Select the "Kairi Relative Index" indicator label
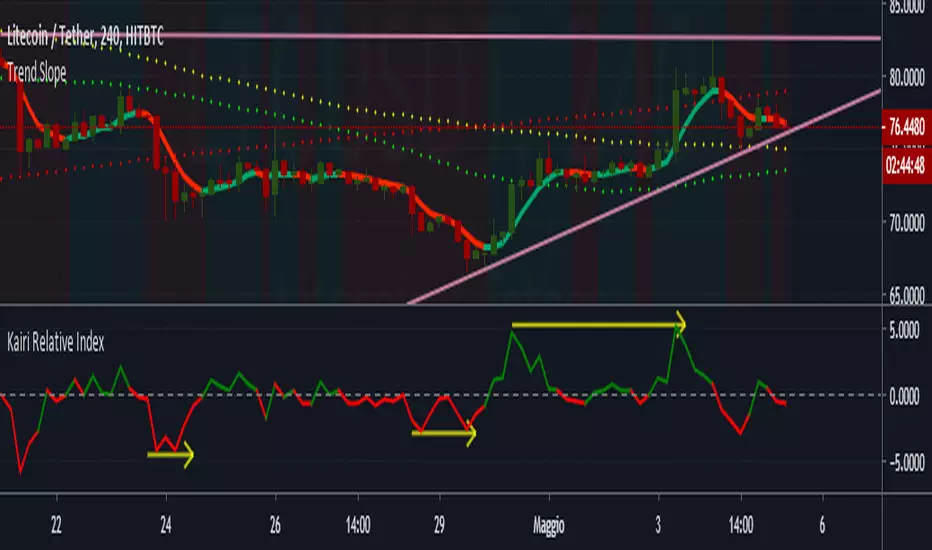This screenshot has height=550, width=932. tap(56, 342)
